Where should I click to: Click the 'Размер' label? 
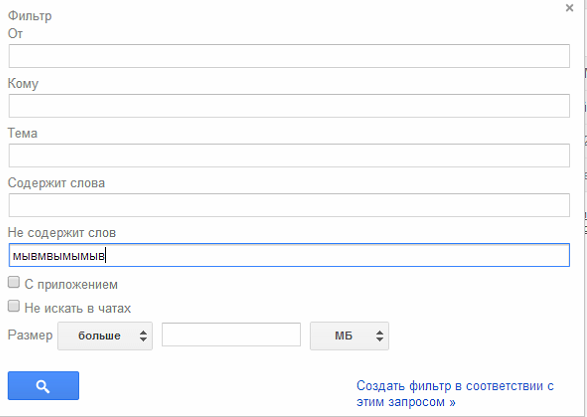(x=30, y=335)
